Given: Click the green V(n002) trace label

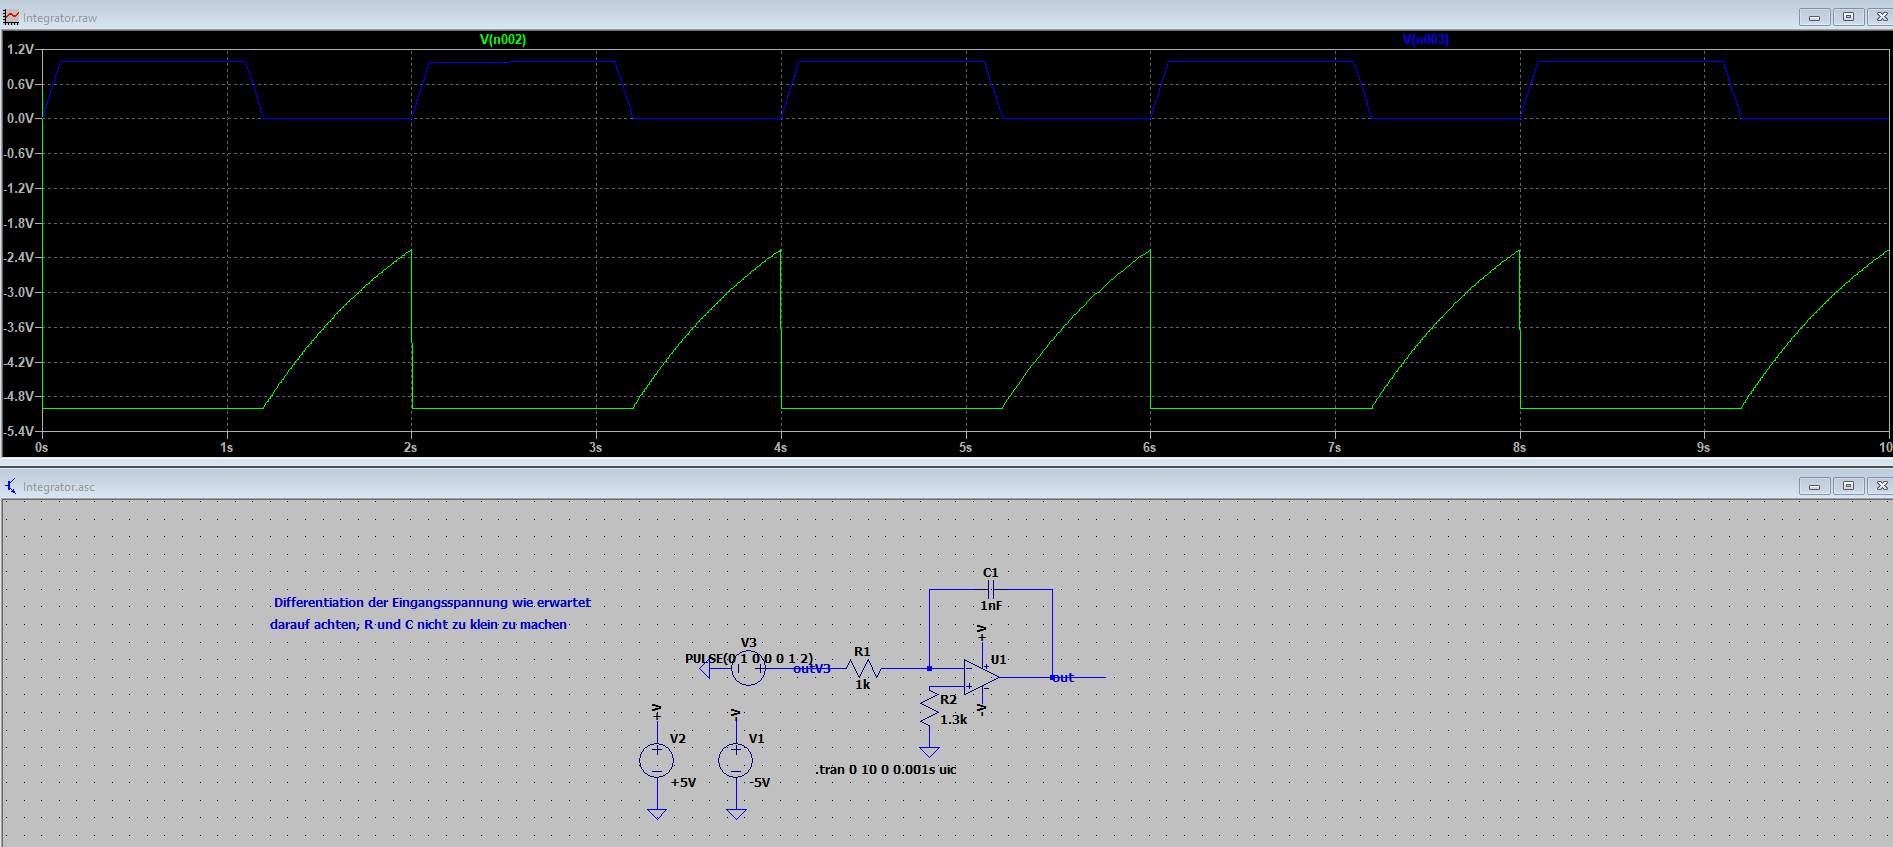Looking at the screenshot, I should [x=503, y=39].
